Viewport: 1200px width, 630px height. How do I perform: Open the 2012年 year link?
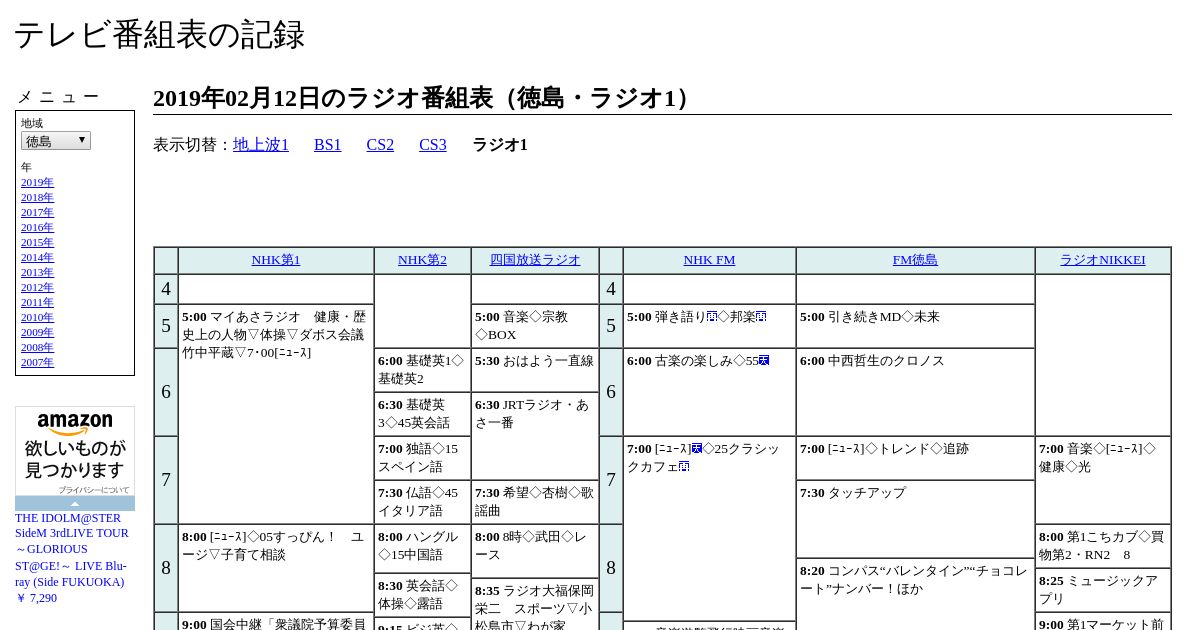(x=37, y=287)
